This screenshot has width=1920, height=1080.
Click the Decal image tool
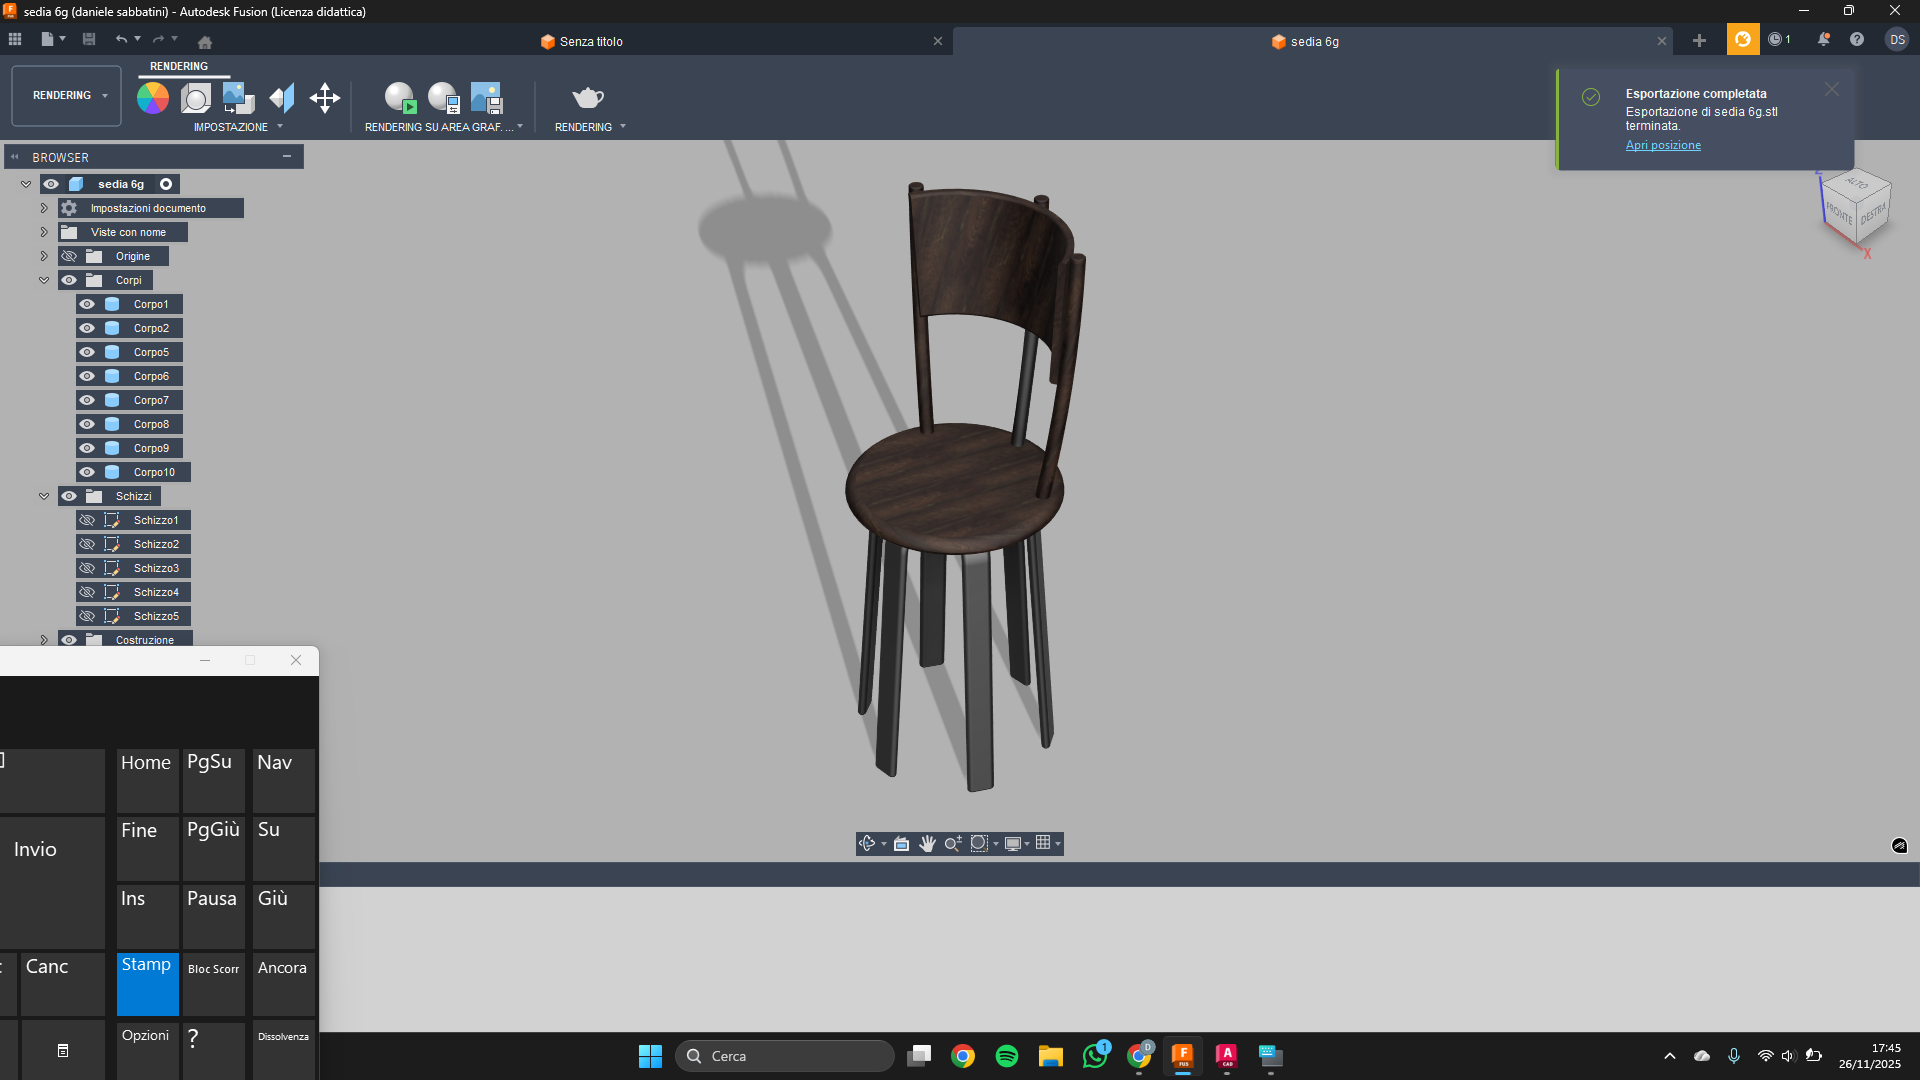(238, 98)
